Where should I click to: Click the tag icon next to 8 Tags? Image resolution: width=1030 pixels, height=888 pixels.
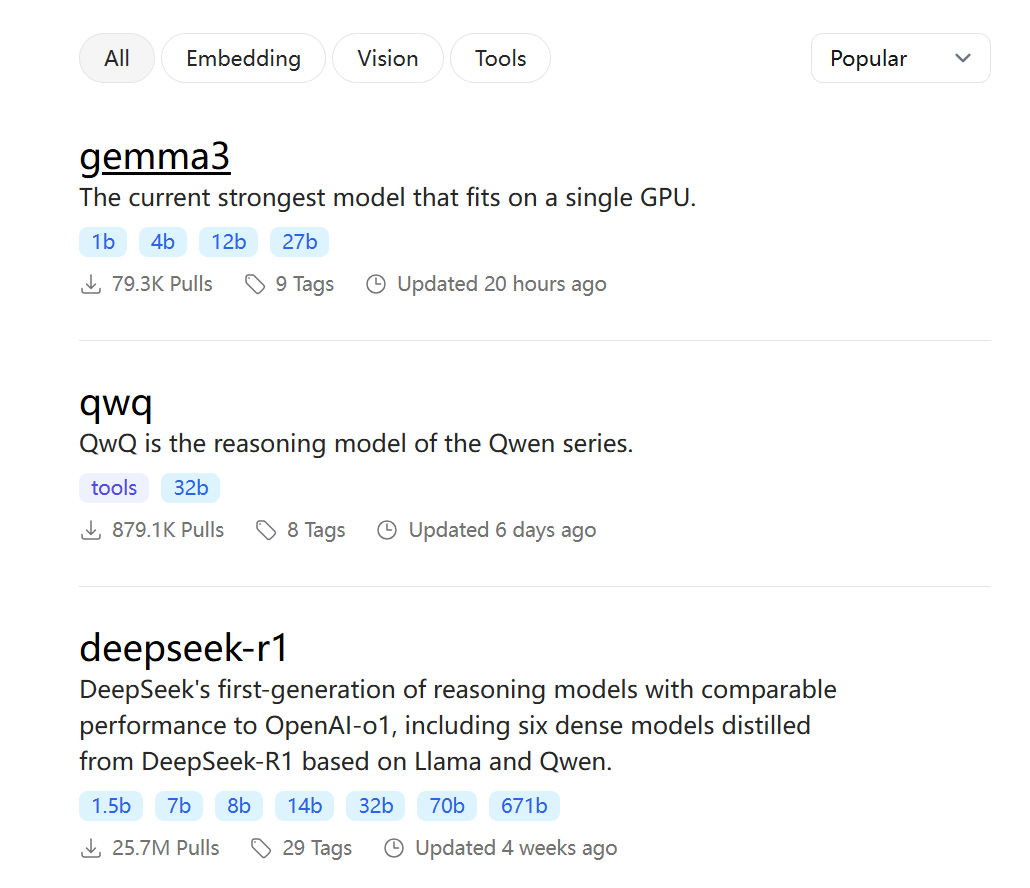pyautogui.click(x=266, y=530)
